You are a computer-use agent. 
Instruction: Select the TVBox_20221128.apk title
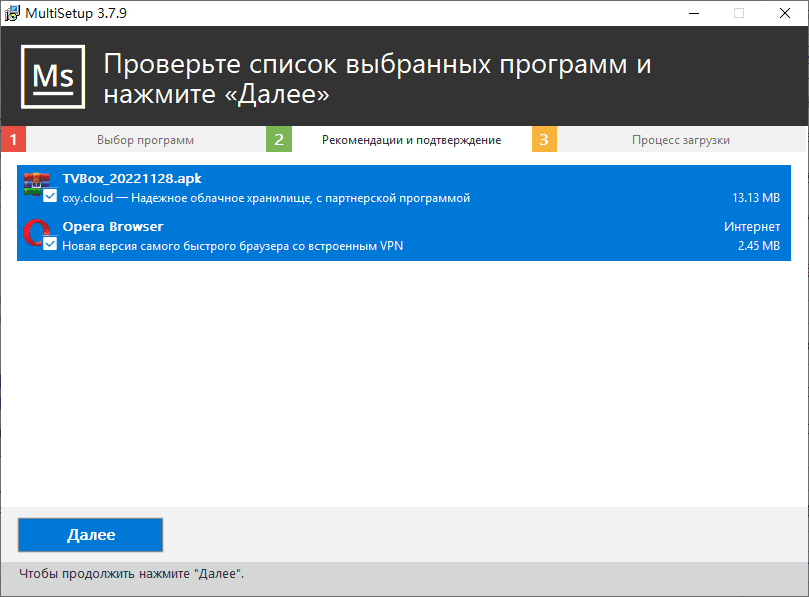point(132,178)
